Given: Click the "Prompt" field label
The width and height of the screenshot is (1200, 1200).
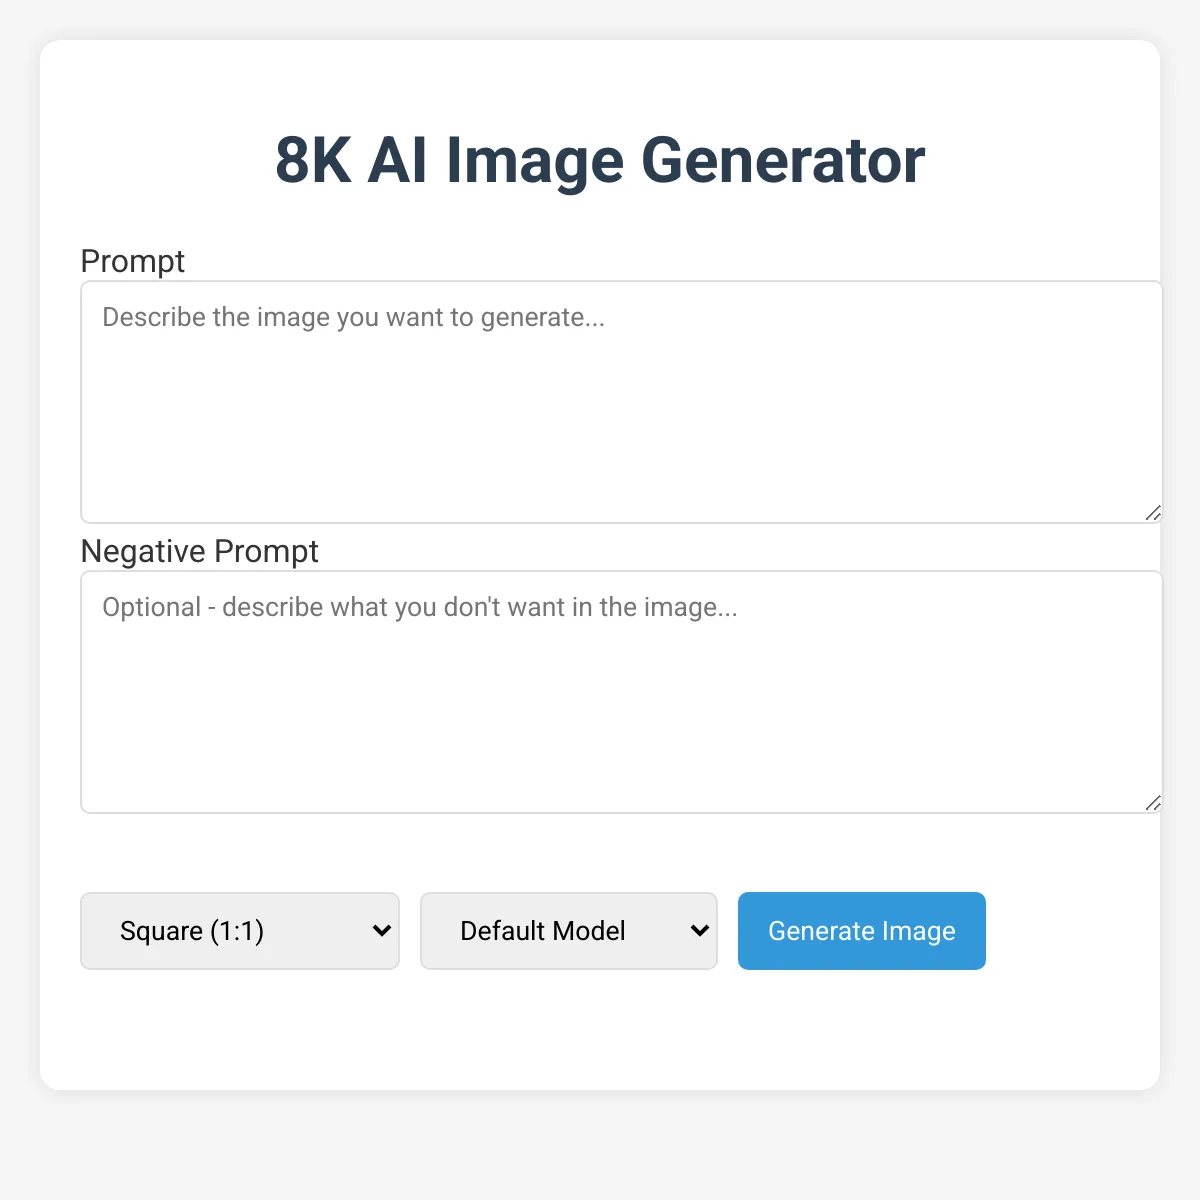Looking at the screenshot, I should coord(132,261).
